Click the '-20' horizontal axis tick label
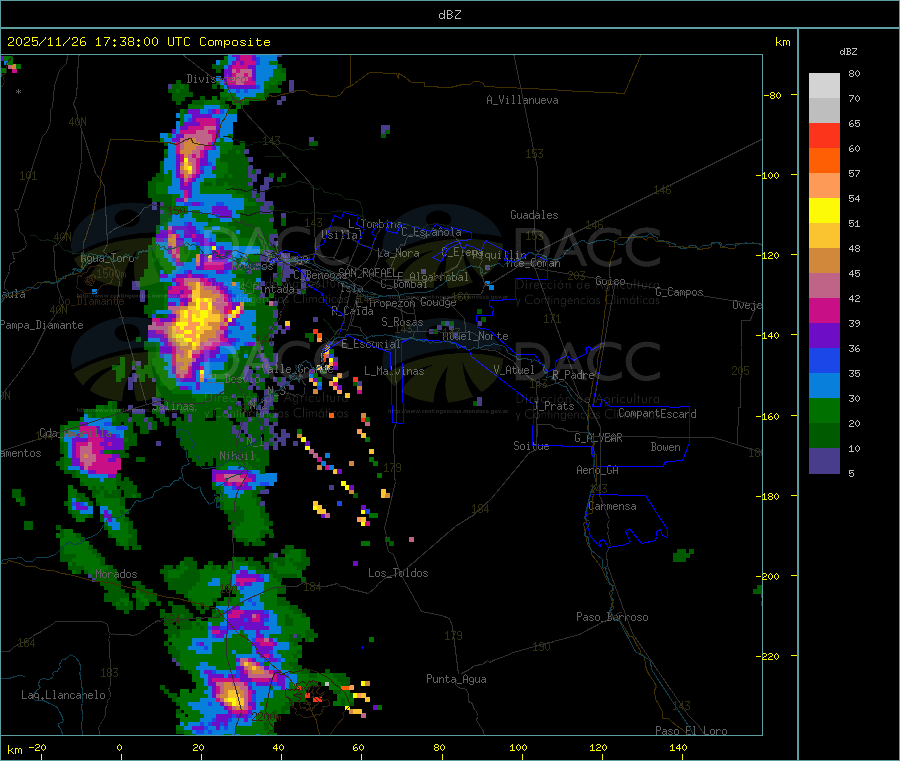 pos(37,747)
